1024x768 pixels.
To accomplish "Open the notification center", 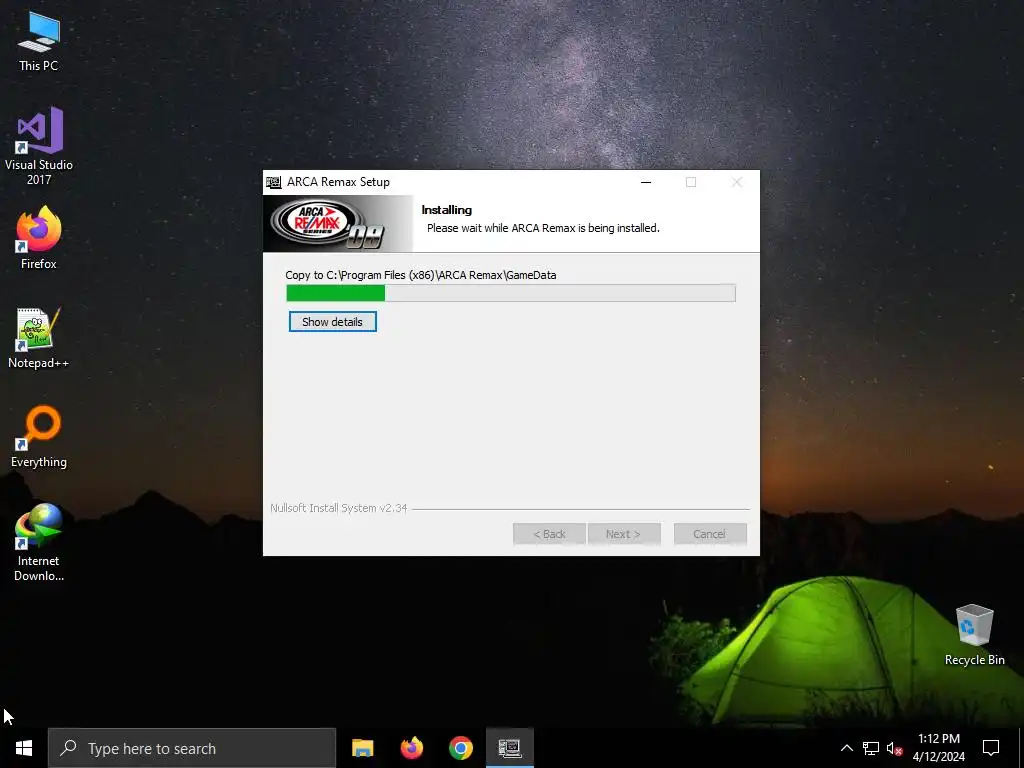I will [991, 748].
